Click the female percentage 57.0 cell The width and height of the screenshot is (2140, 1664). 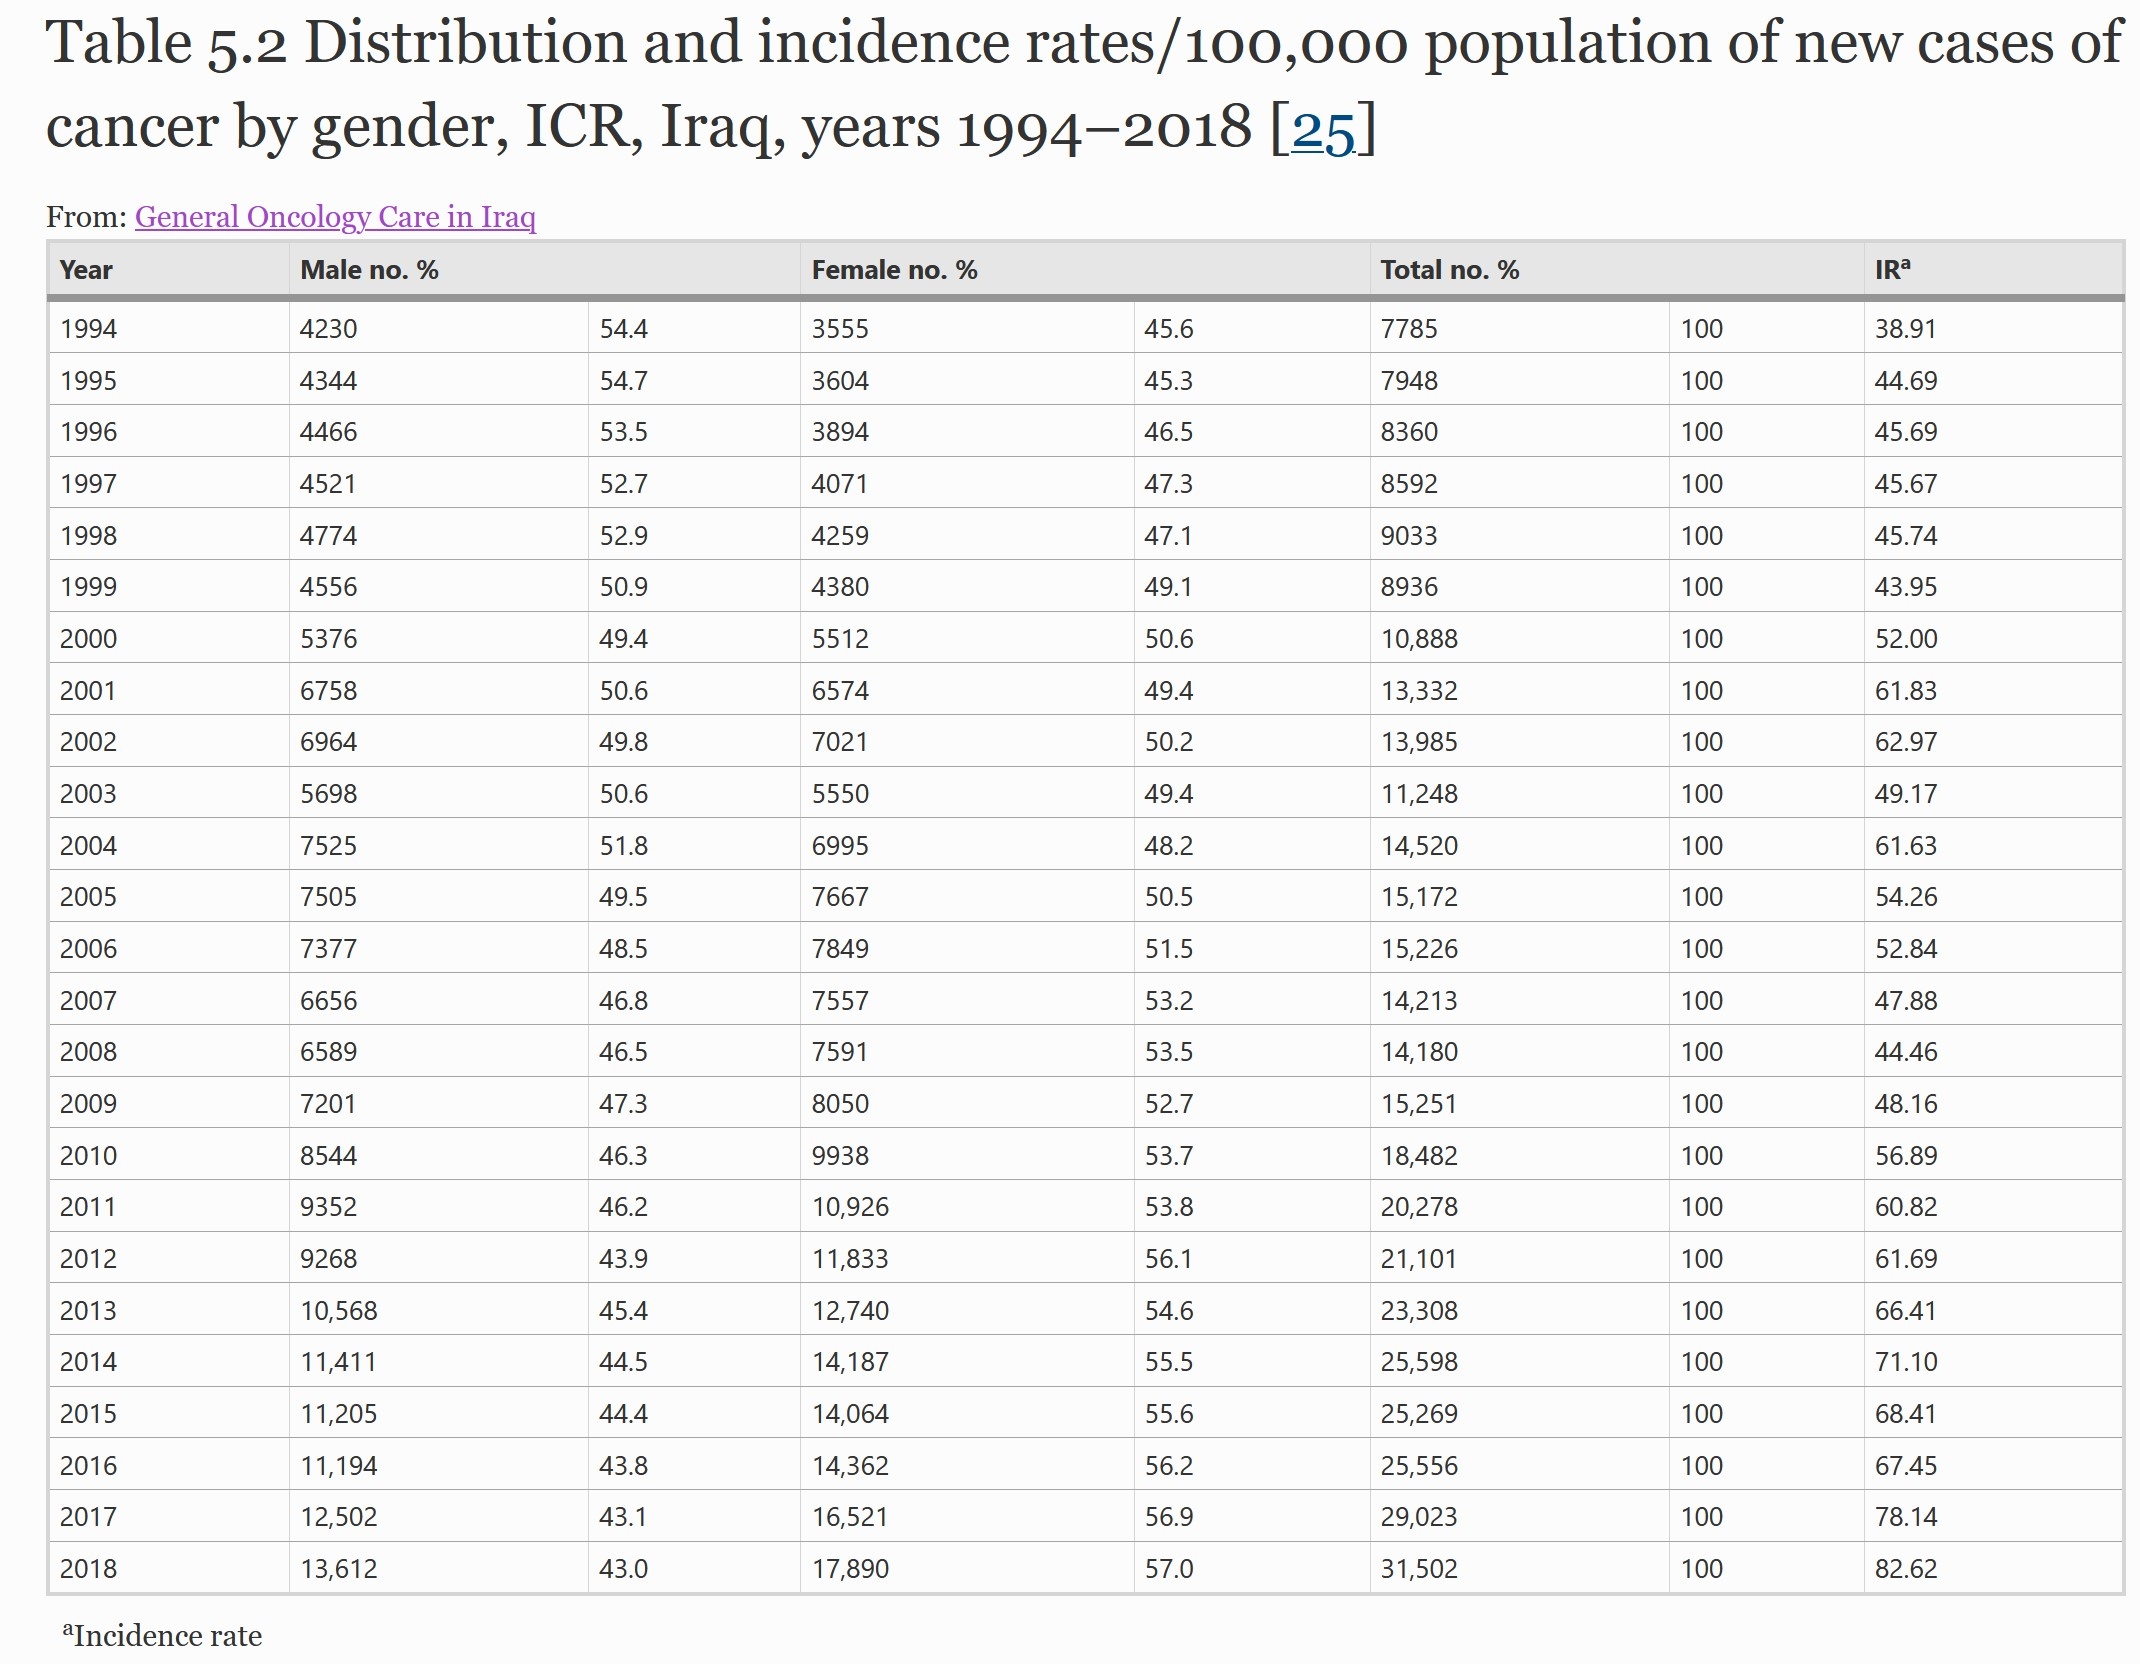point(1169,1568)
